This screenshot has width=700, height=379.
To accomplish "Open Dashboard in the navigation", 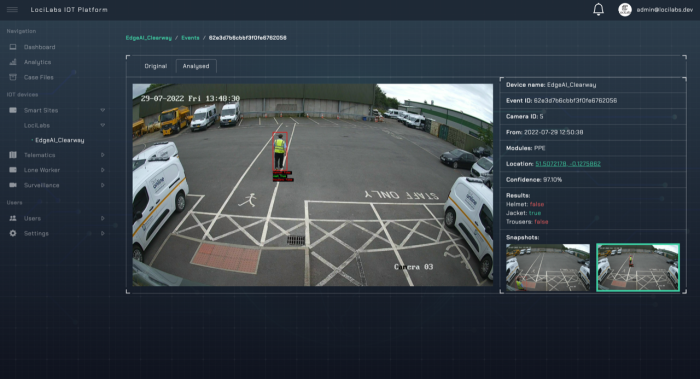I will [x=40, y=47].
